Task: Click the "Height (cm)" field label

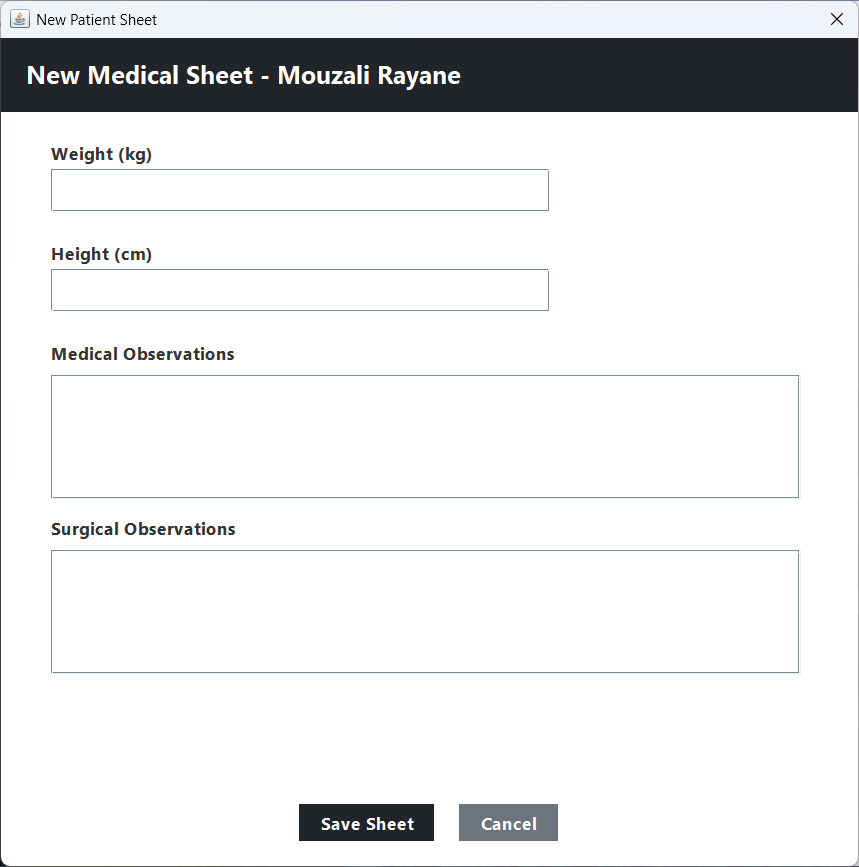Action: click(x=101, y=254)
